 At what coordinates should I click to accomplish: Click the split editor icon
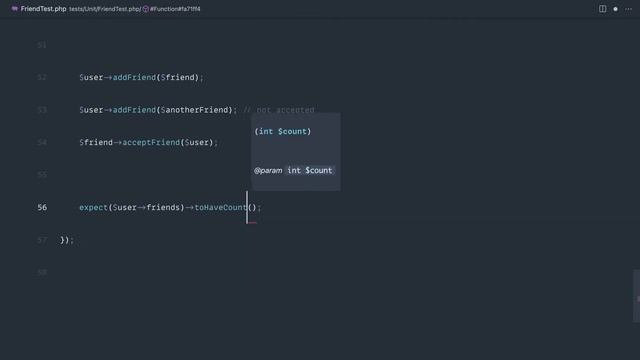tap(602, 9)
